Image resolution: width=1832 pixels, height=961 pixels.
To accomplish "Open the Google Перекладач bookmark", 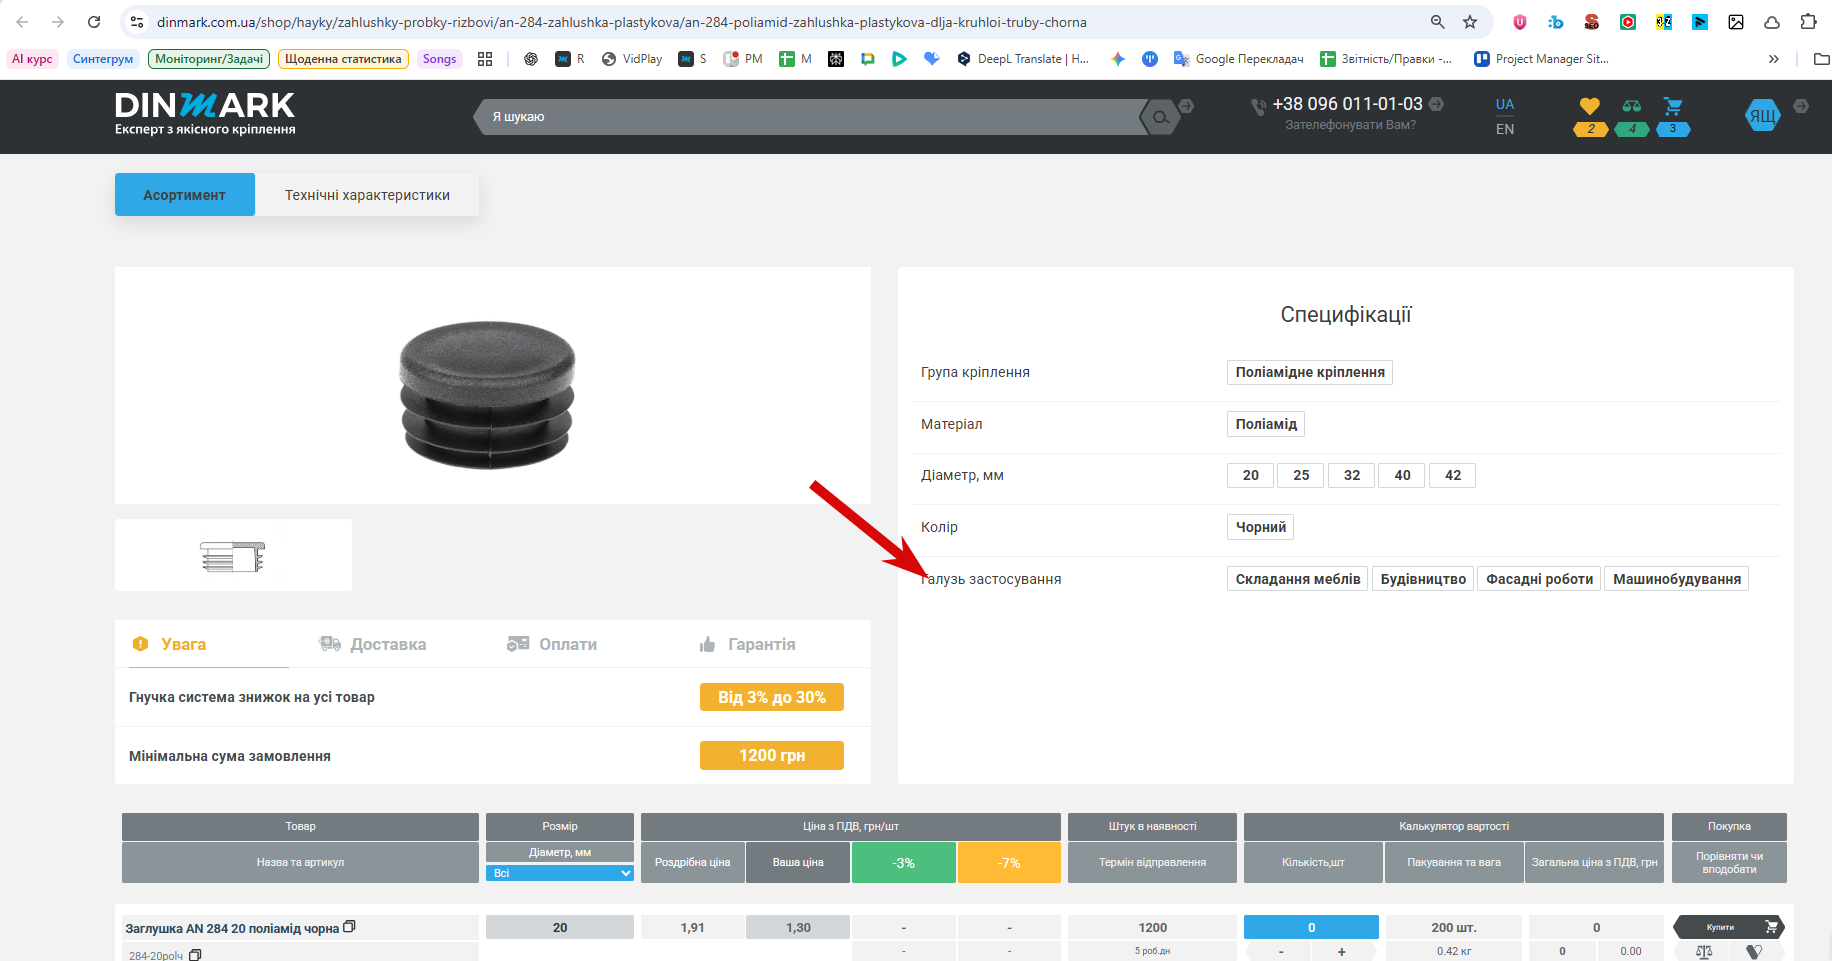I will point(1238,59).
